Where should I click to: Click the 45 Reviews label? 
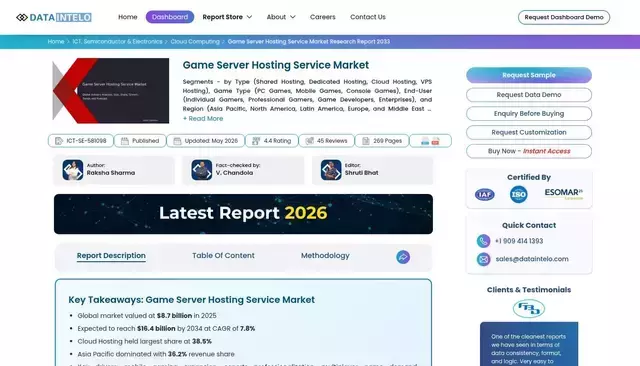pos(332,141)
